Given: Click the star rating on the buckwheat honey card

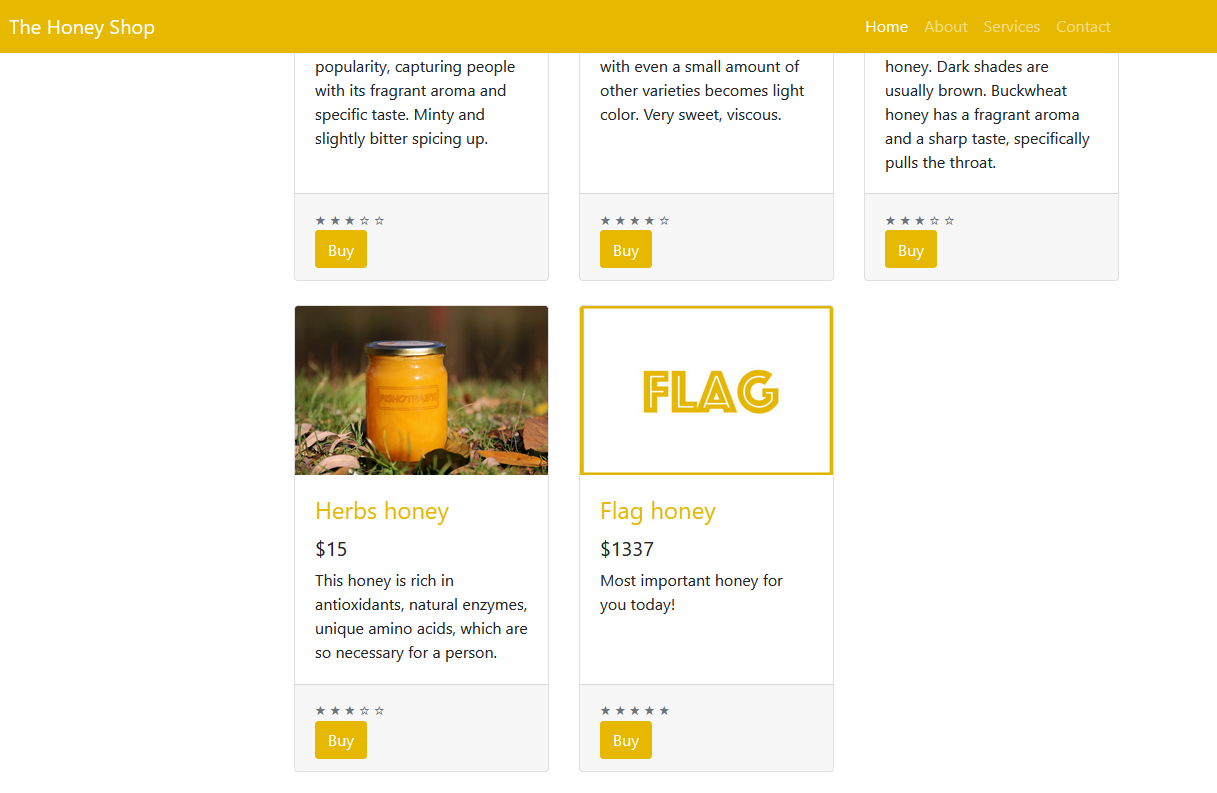Looking at the screenshot, I should tap(920, 221).
